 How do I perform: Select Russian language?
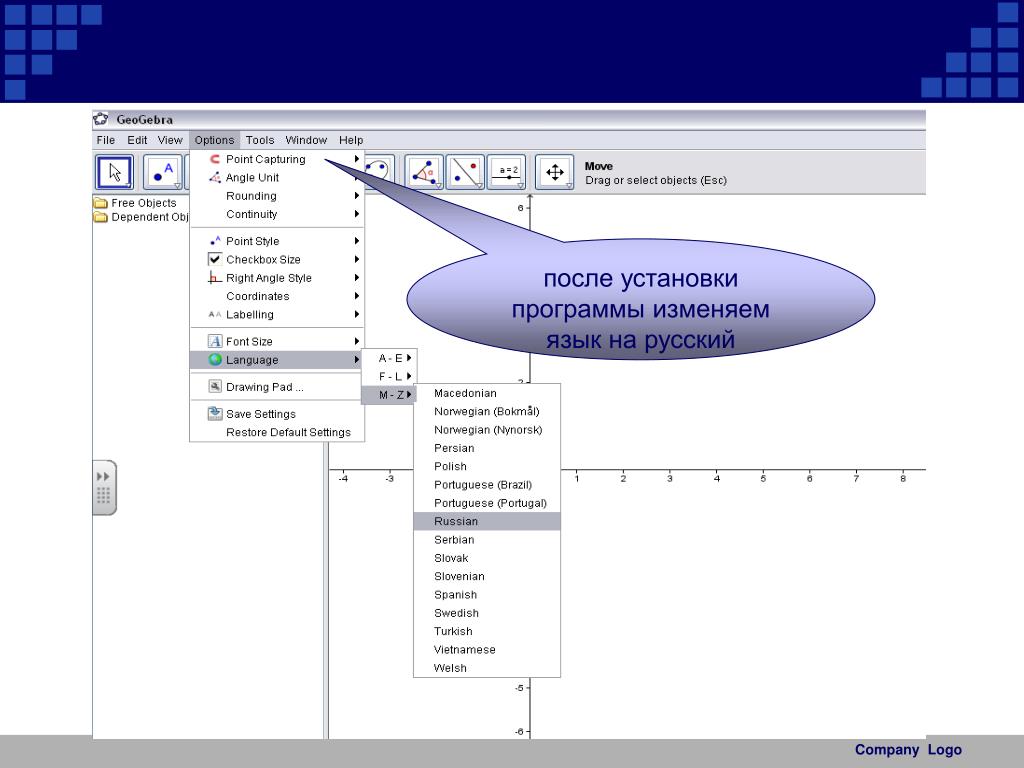(487, 521)
